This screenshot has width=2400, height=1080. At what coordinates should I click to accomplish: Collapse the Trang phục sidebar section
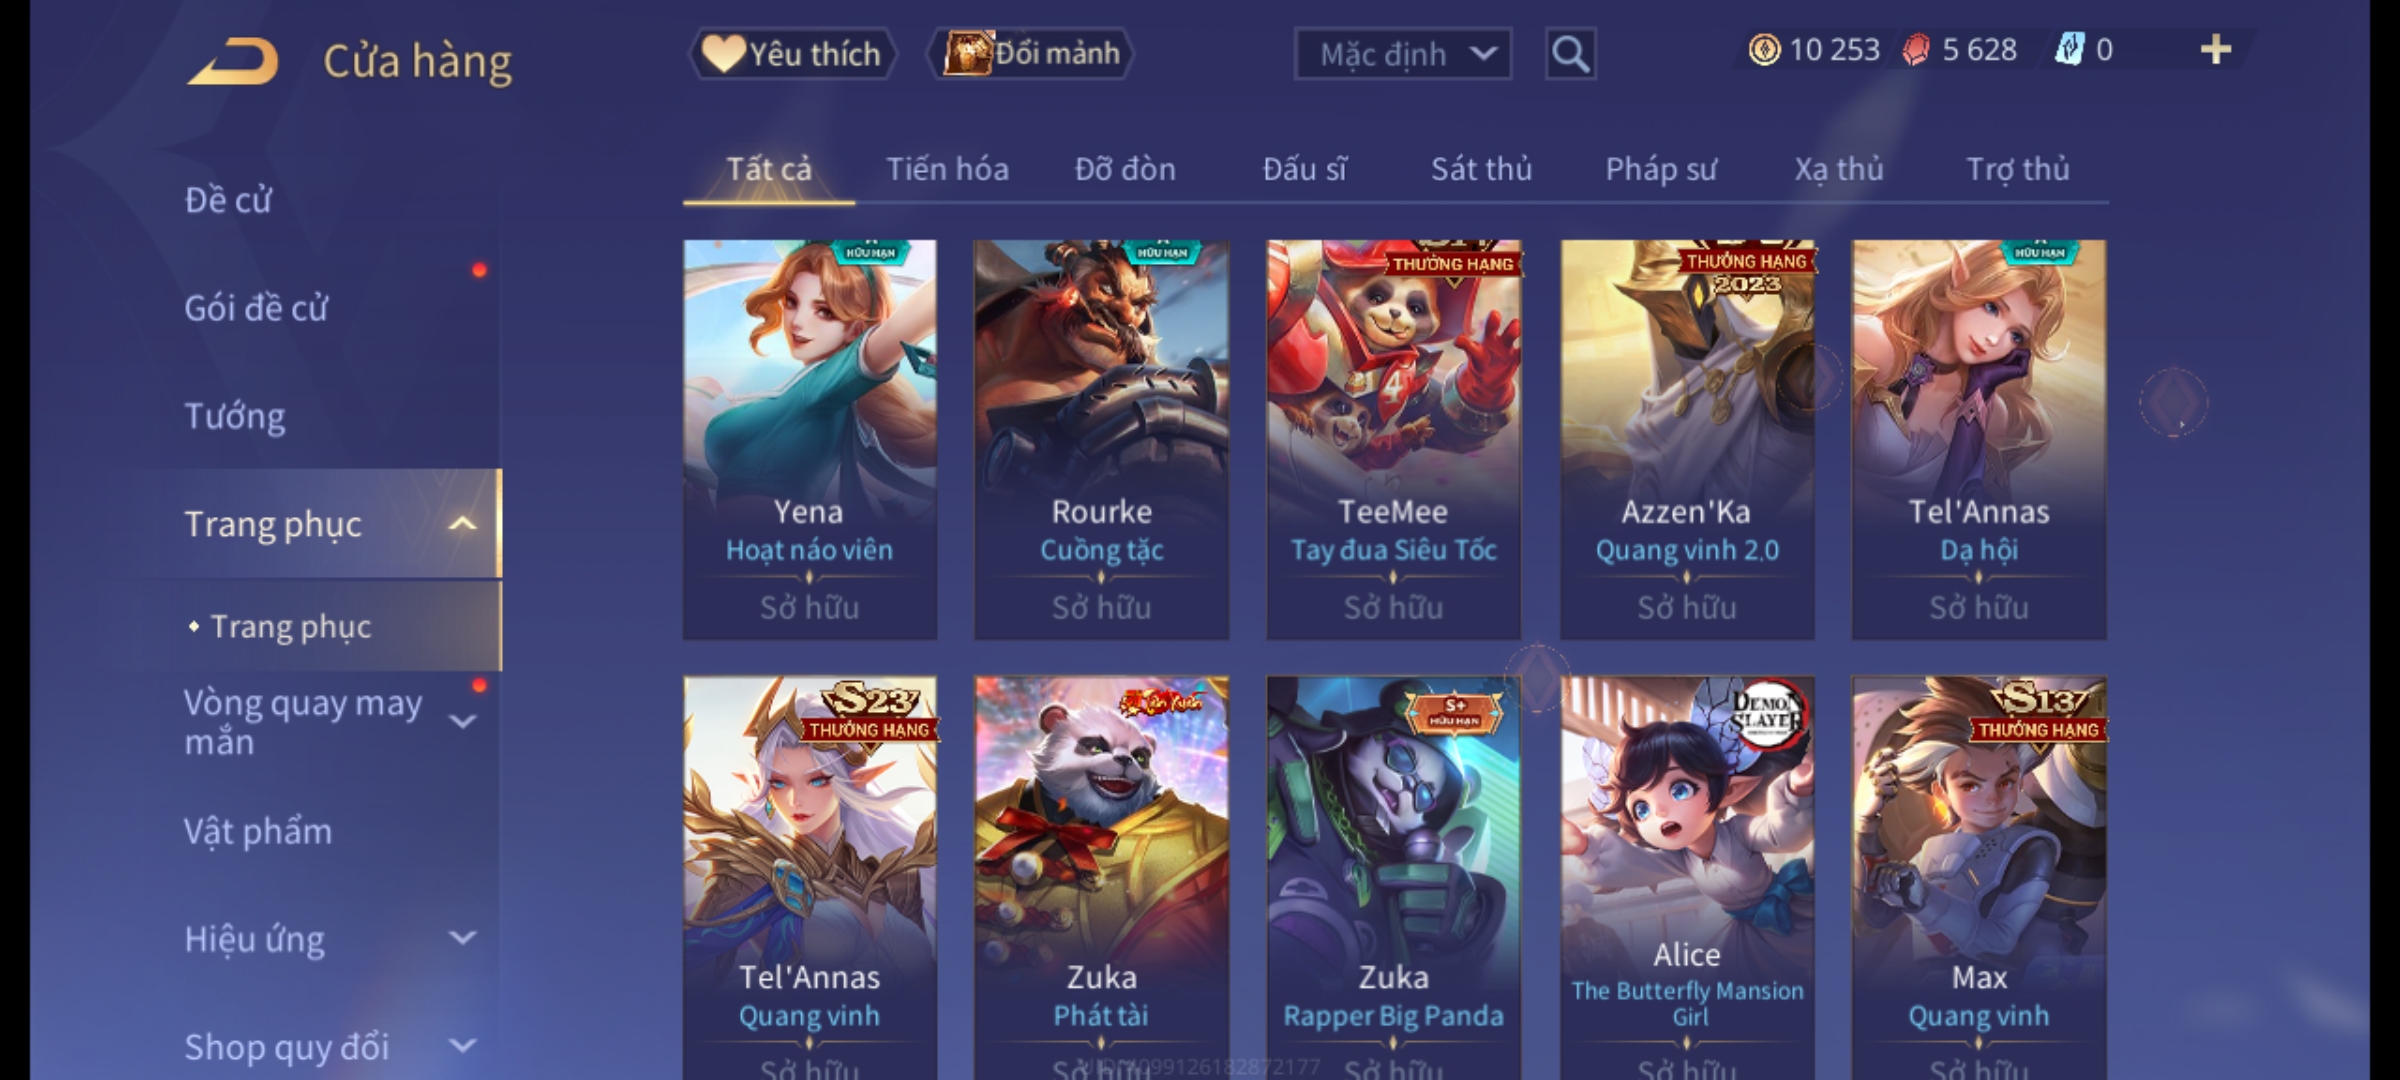pos(462,524)
